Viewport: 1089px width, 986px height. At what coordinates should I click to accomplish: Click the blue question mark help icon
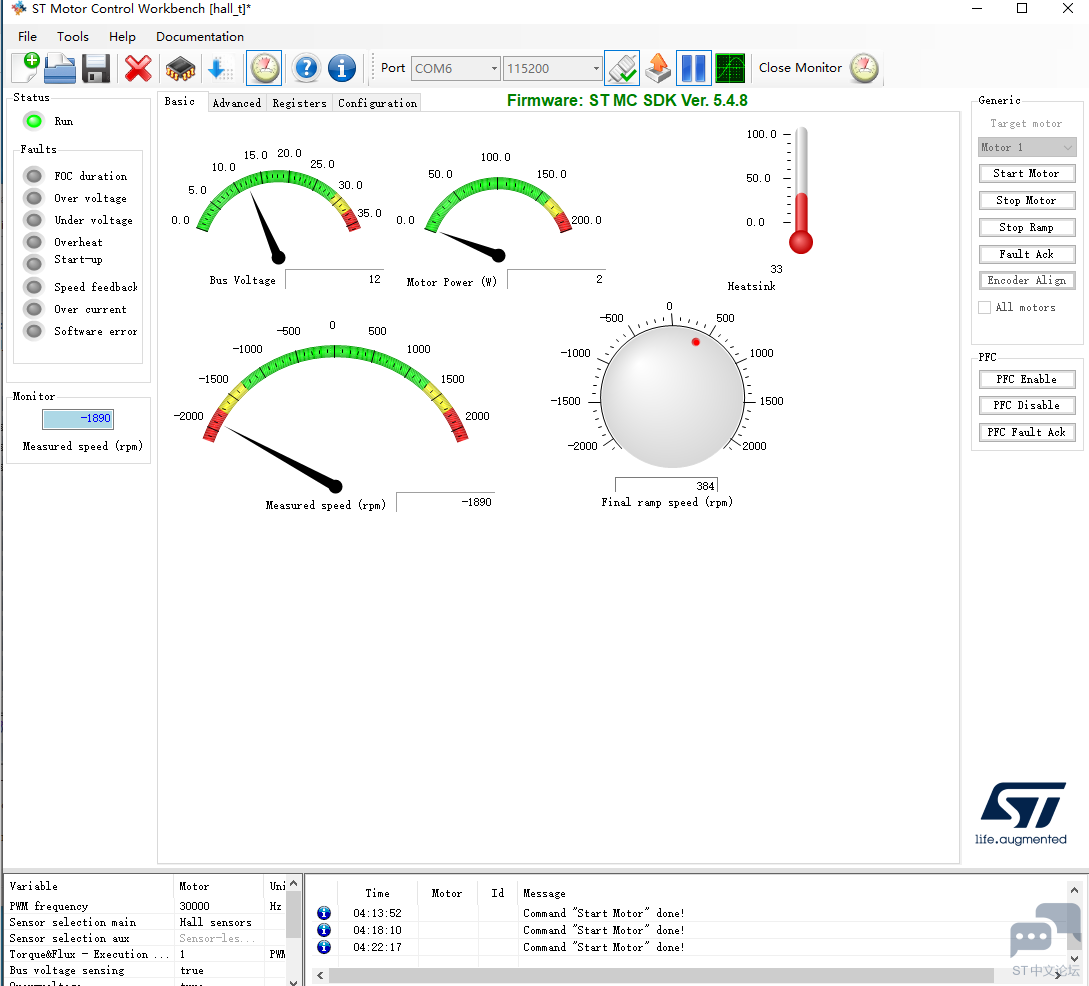306,68
